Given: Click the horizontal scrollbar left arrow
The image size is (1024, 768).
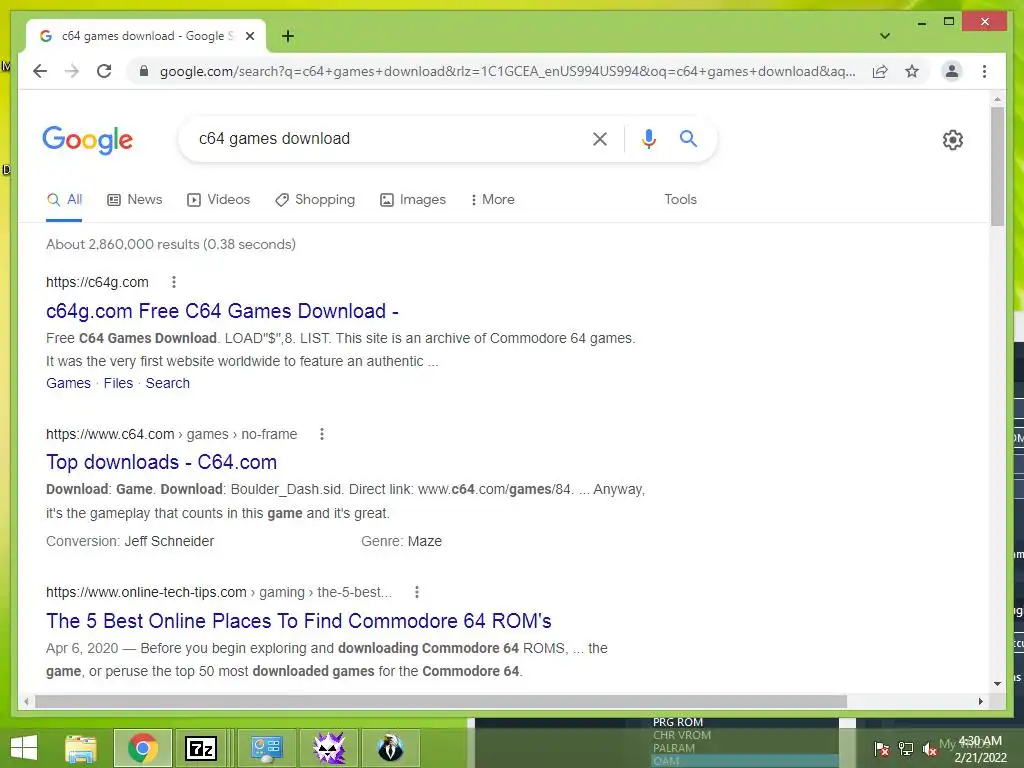Looking at the screenshot, I should pyautogui.click(x=26, y=701).
